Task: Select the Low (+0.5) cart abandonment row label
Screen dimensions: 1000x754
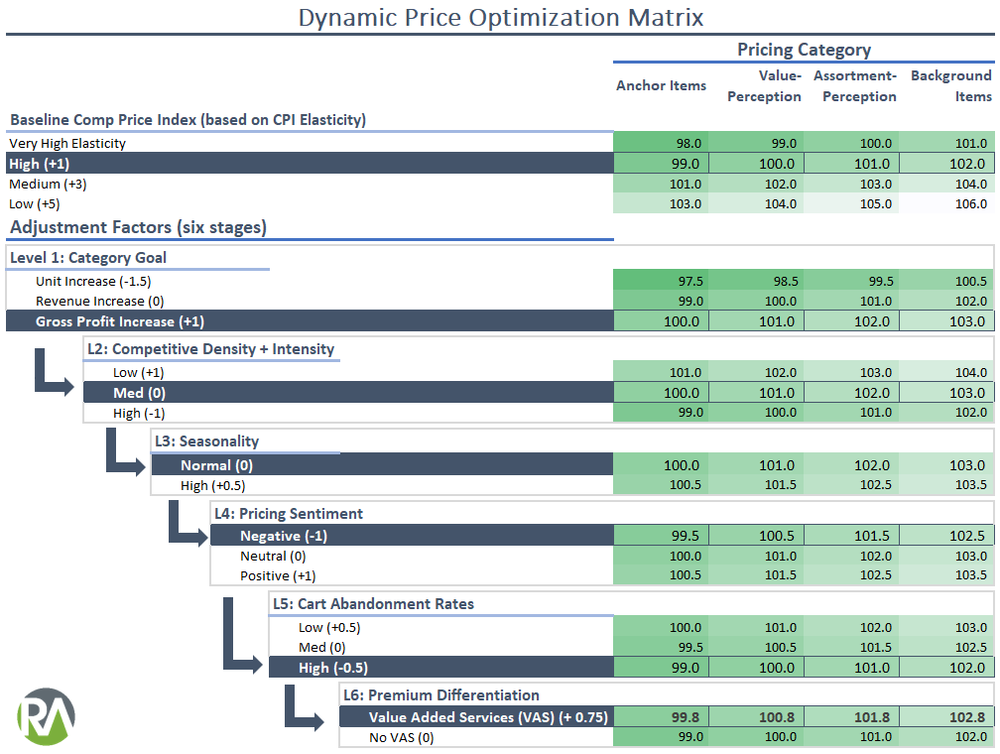Action: click(329, 628)
